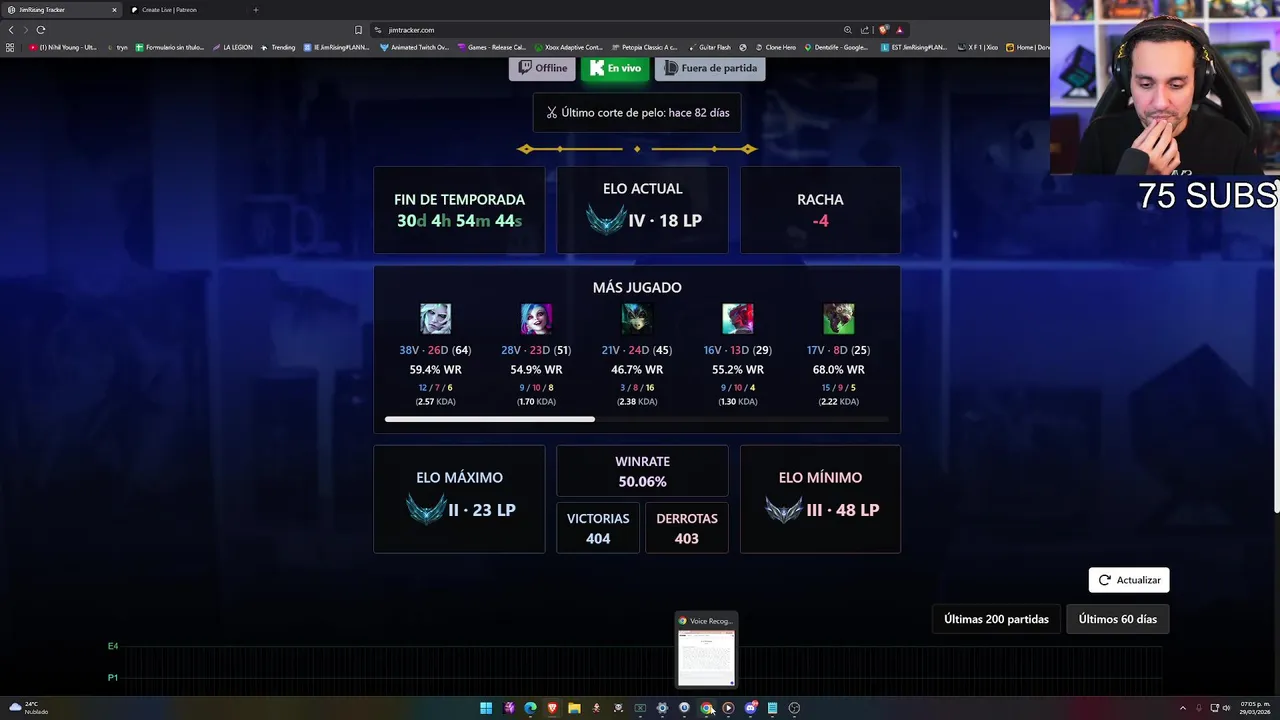1280x720 pixels.
Task: Open OBS Studio from the taskbar
Action: [794, 708]
